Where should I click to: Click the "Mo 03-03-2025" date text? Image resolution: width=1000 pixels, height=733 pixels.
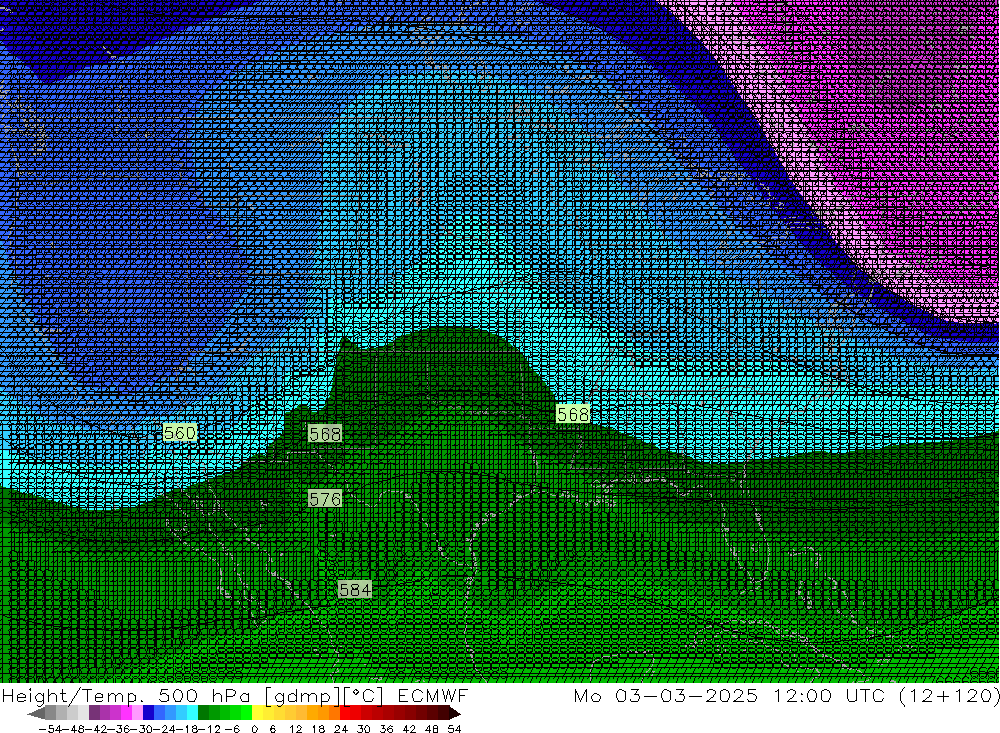(666, 695)
